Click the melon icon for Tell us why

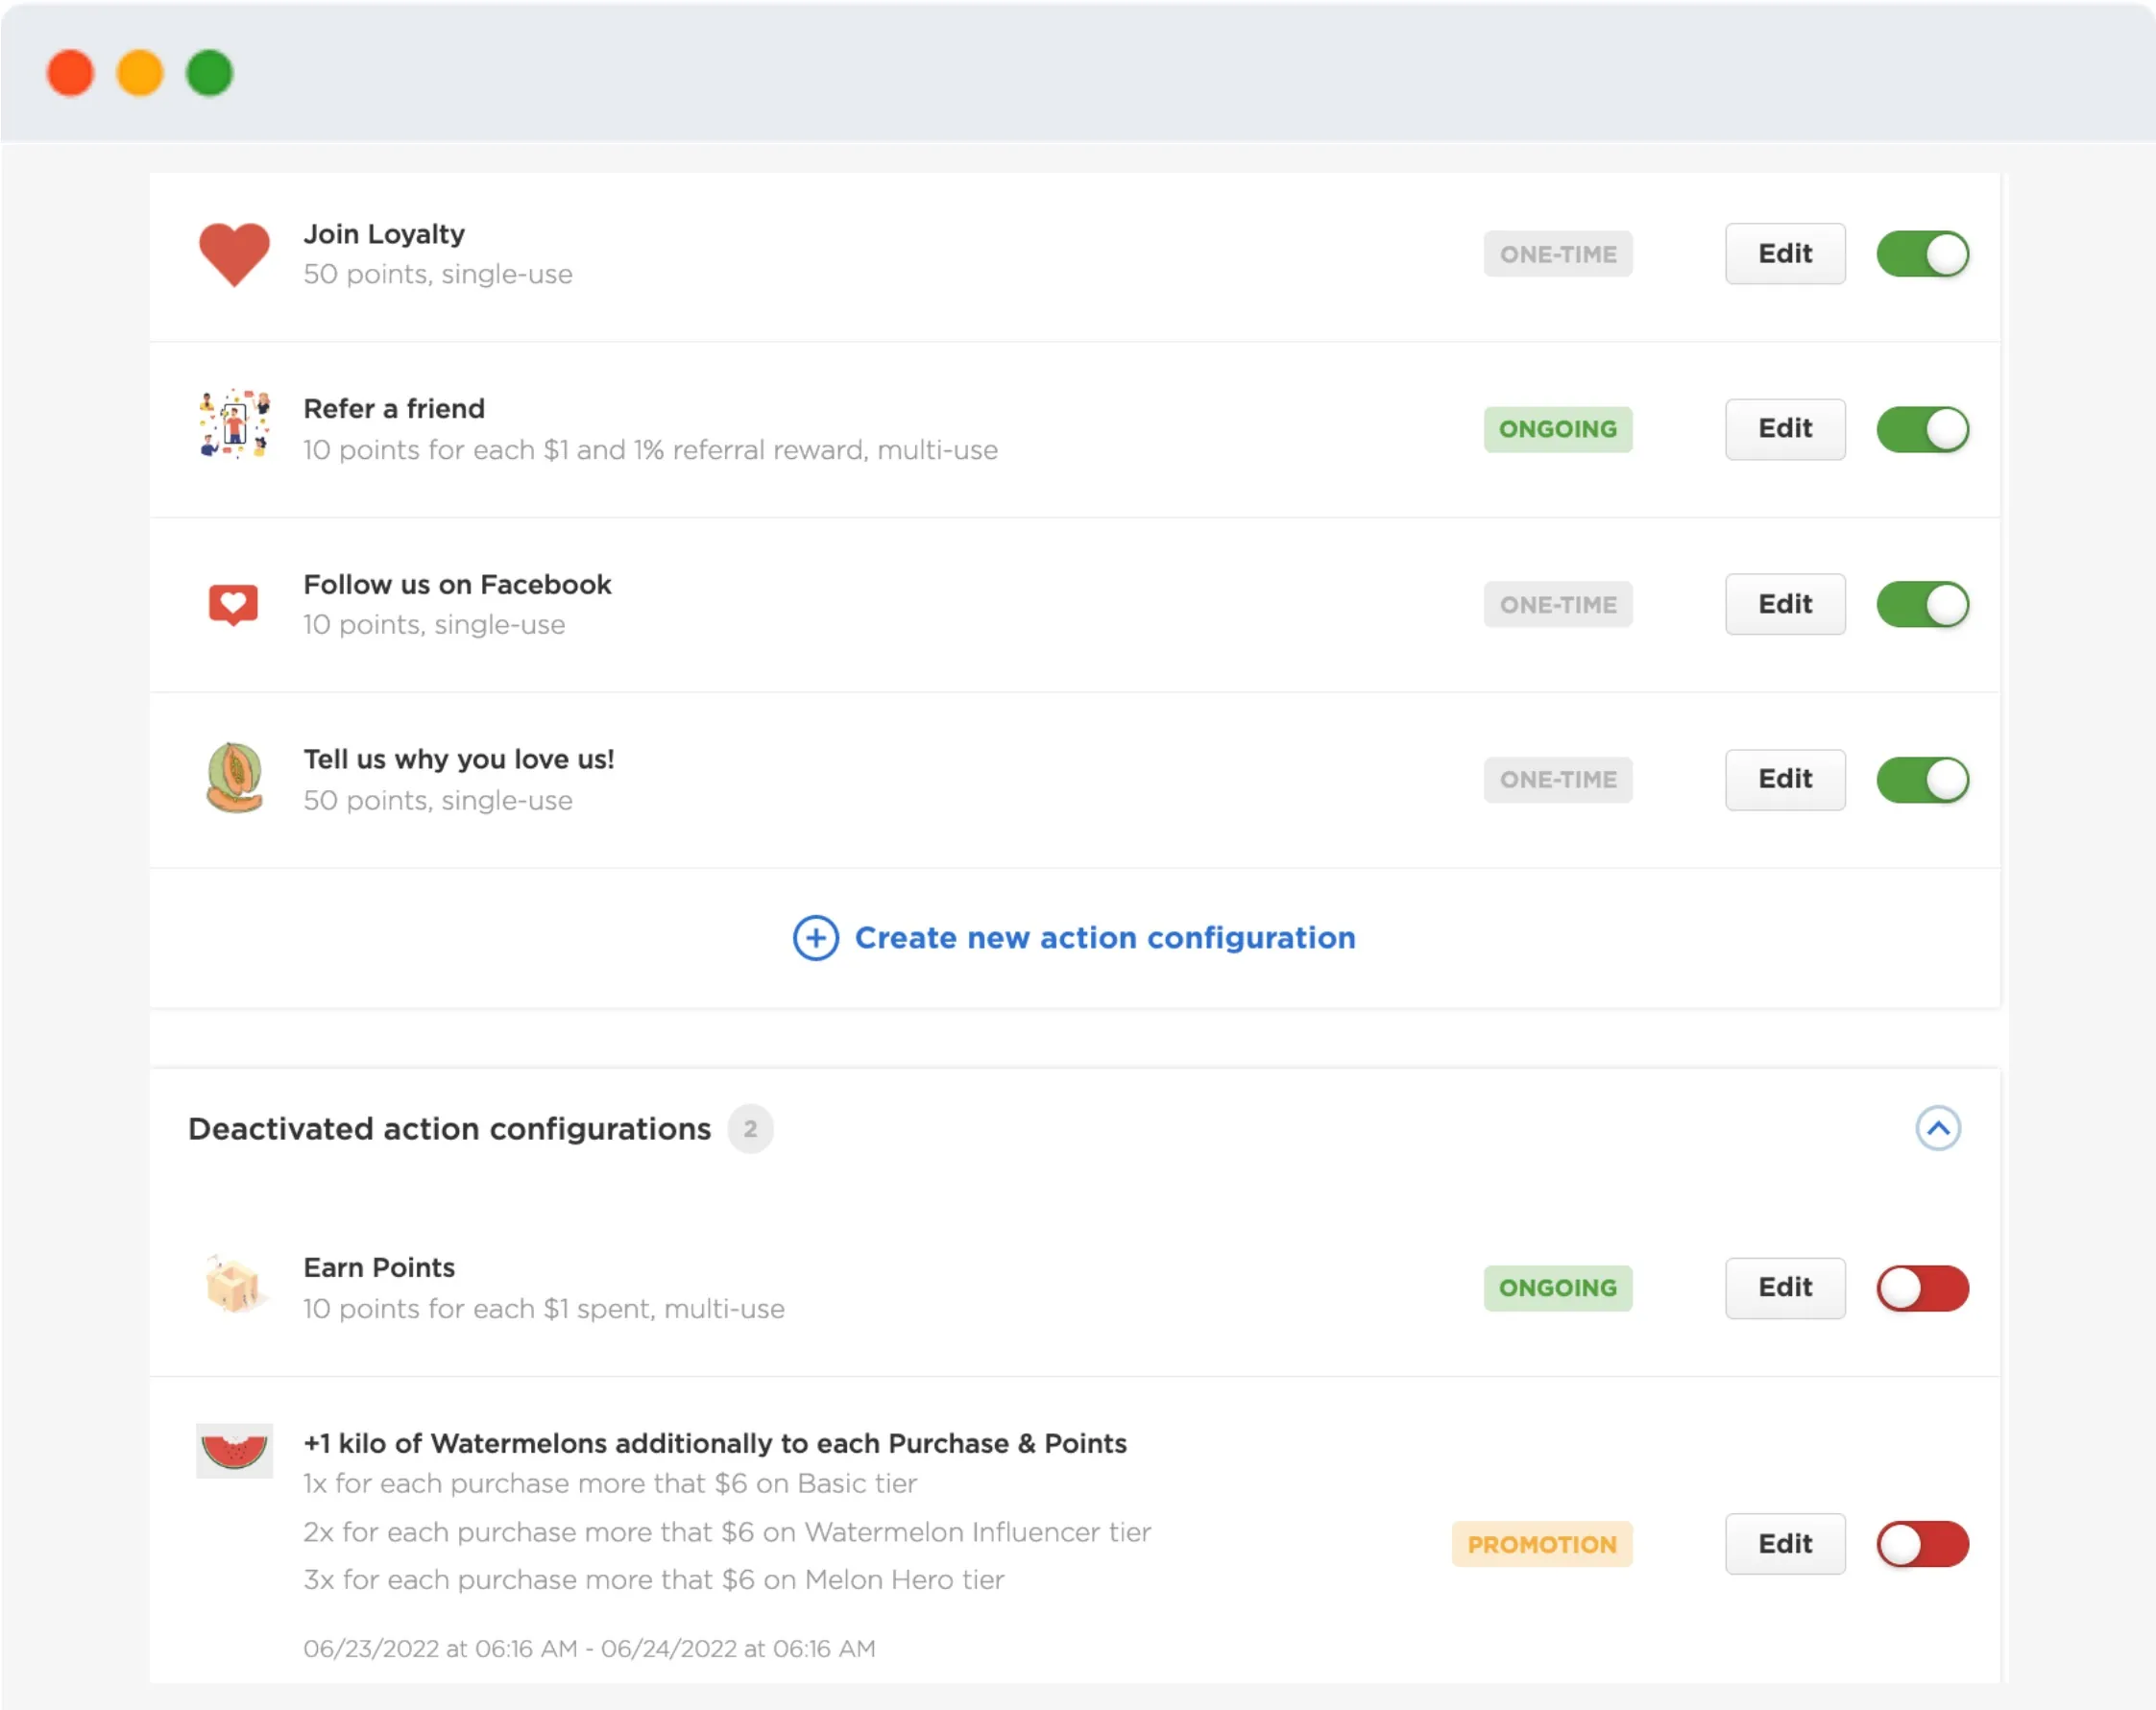pos(234,778)
